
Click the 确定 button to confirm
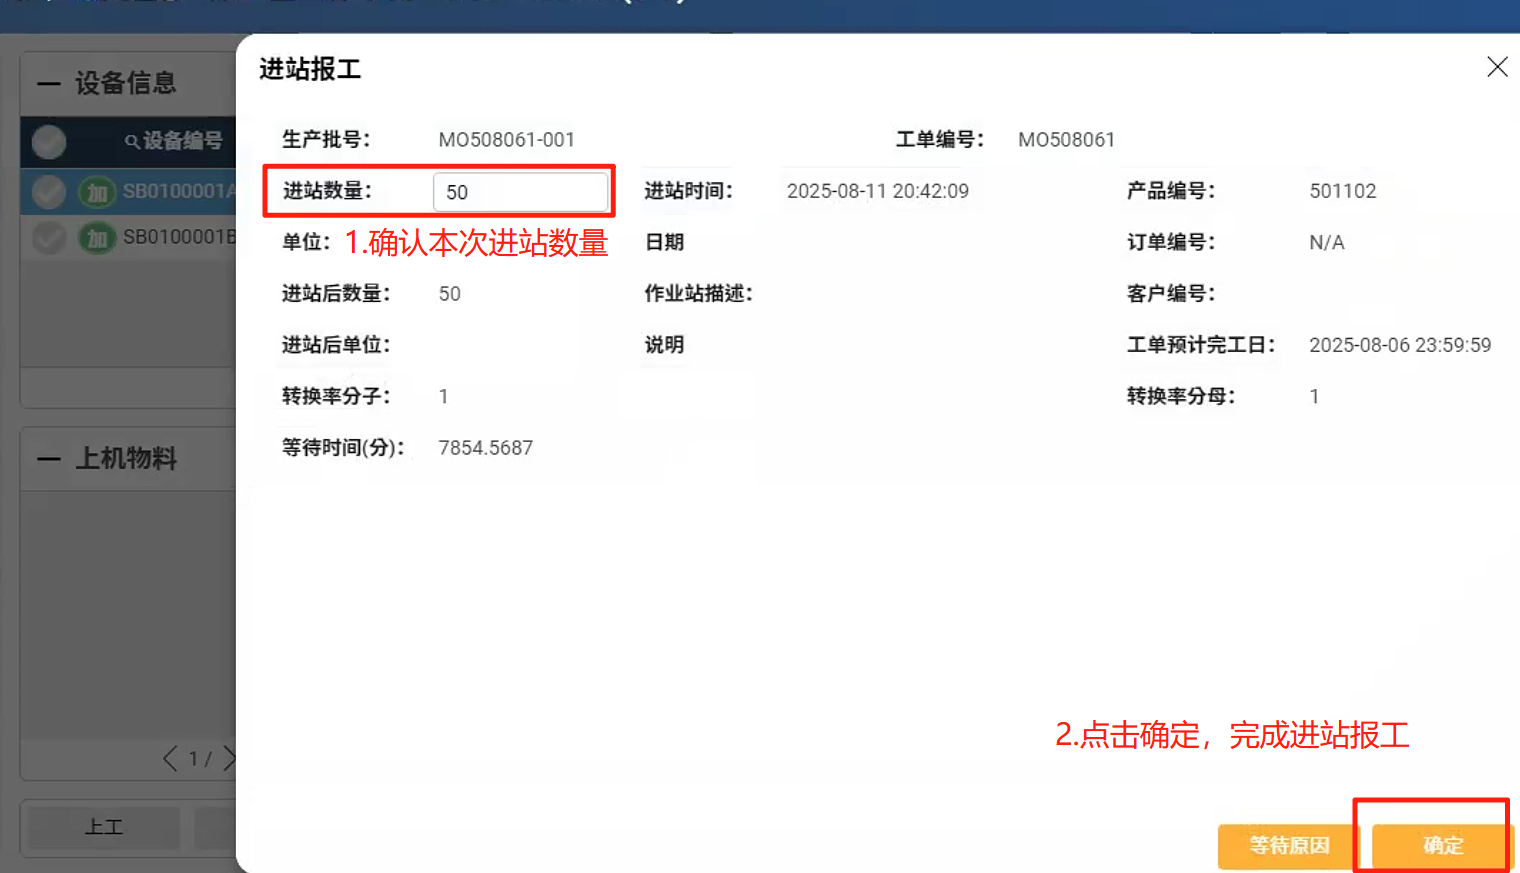pyautogui.click(x=1442, y=846)
